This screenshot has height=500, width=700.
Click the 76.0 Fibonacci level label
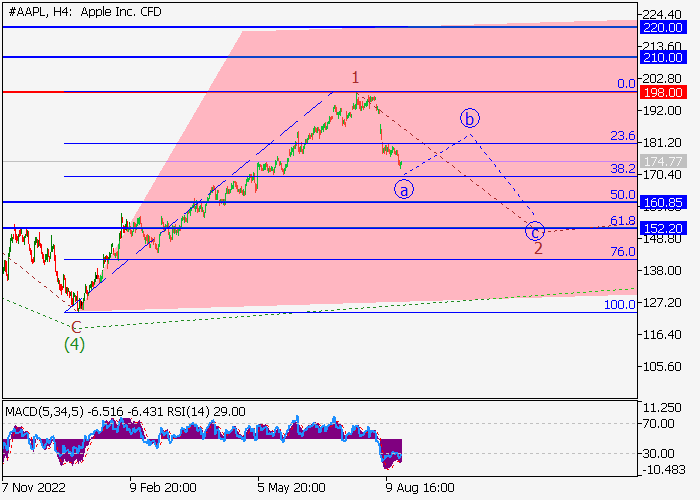pyautogui.click(x=623, y=252)
